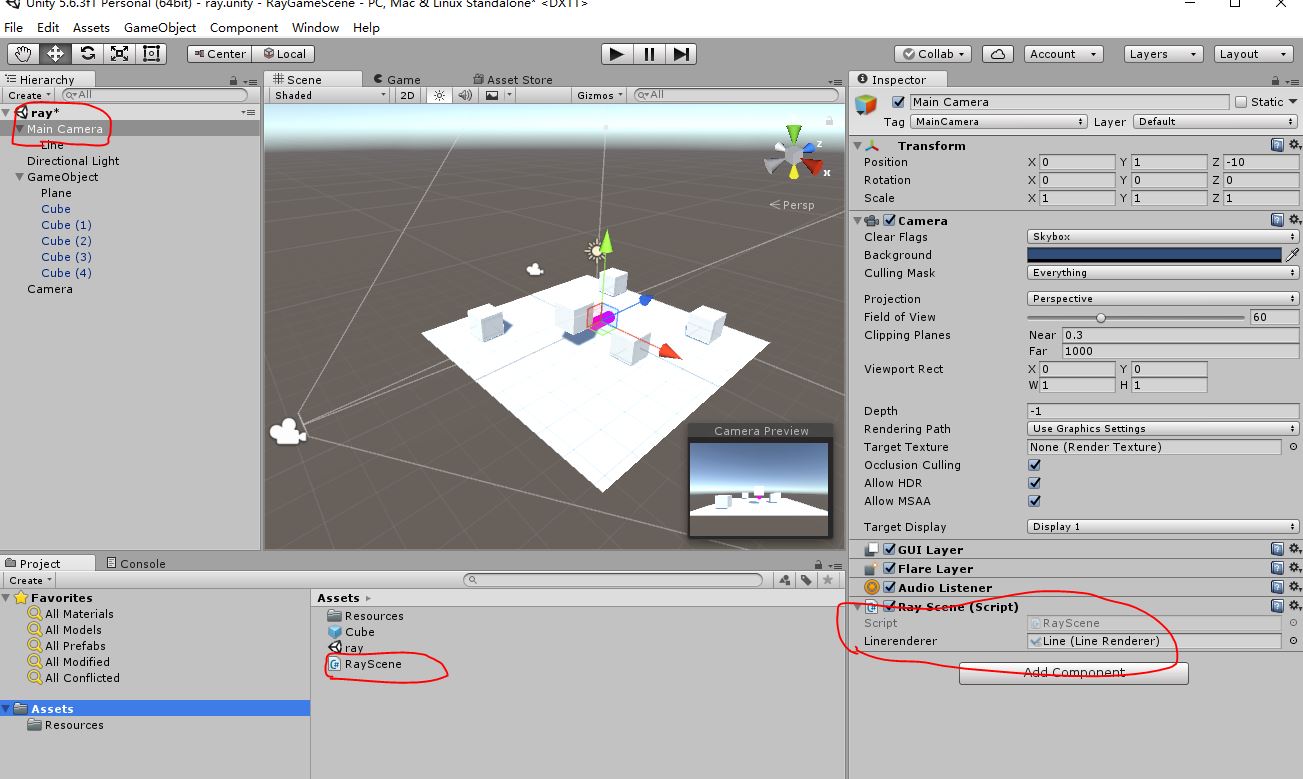Open Camera component gear menu

[x=1294, y=220]
